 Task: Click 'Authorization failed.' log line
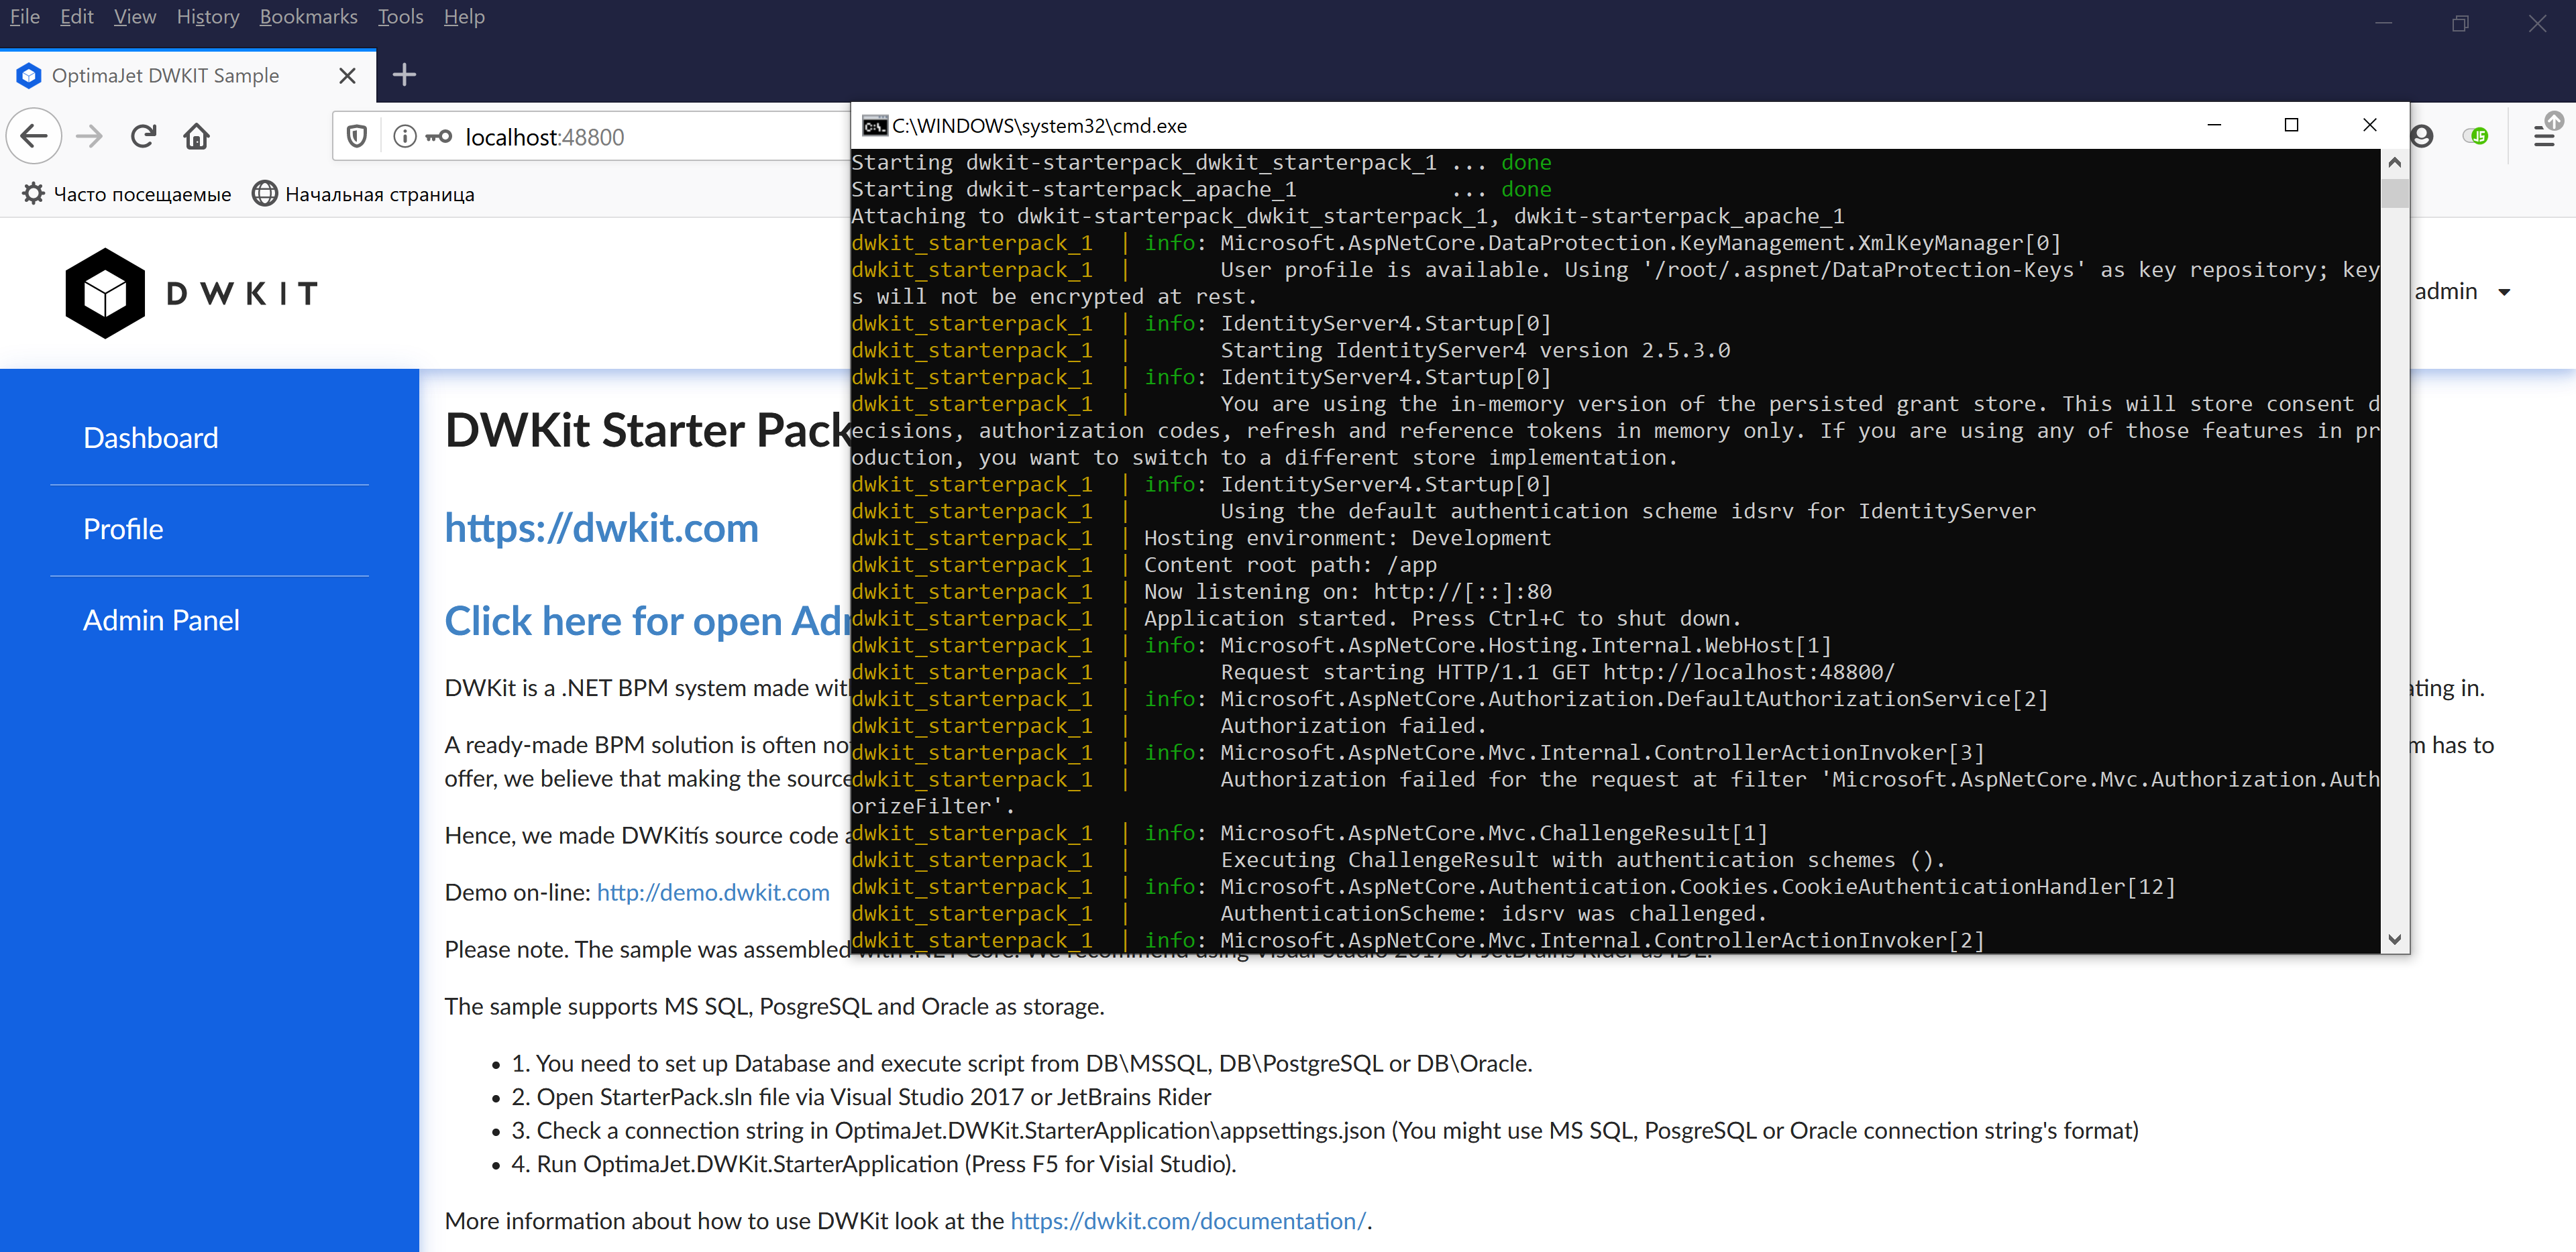(1353, 726)
